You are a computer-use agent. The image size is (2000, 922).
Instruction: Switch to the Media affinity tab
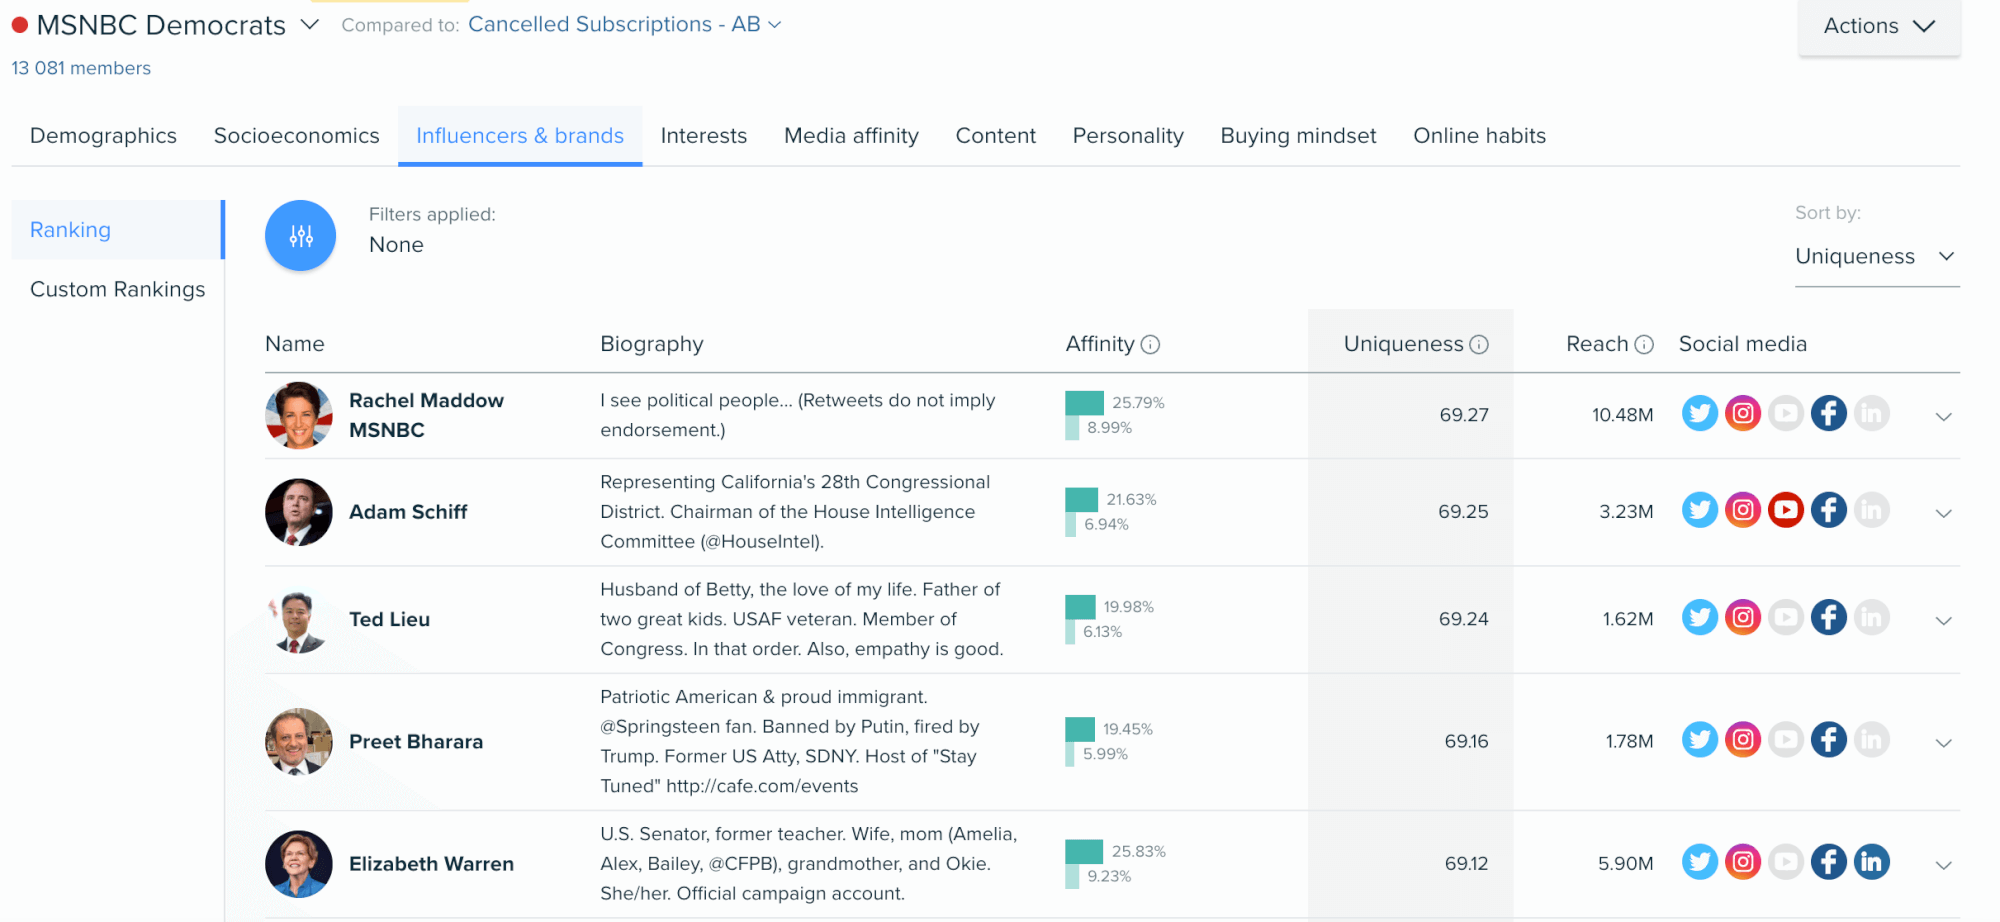(851, 136)
